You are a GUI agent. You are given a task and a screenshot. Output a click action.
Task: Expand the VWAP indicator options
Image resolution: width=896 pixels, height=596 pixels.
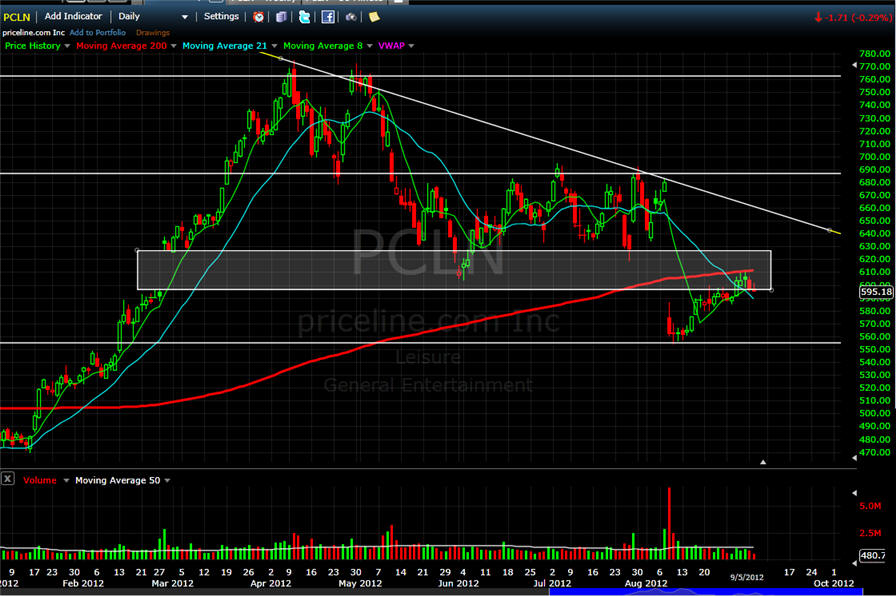click(411, 46)
